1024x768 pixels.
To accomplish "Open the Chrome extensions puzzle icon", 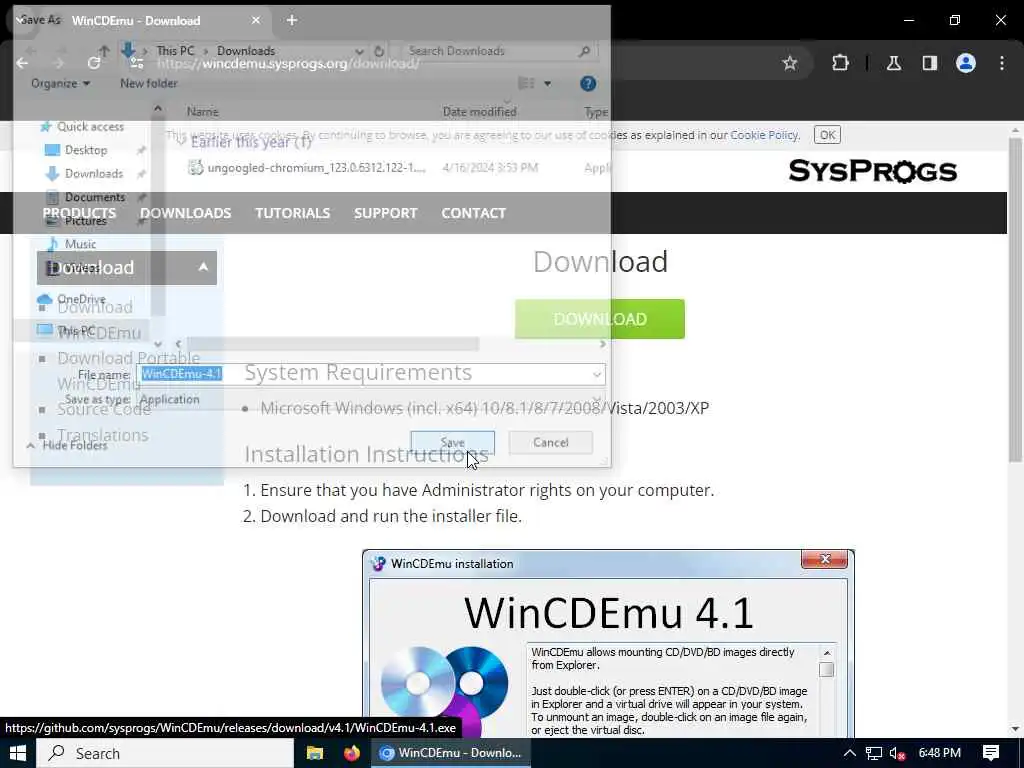I will point(840,63).
